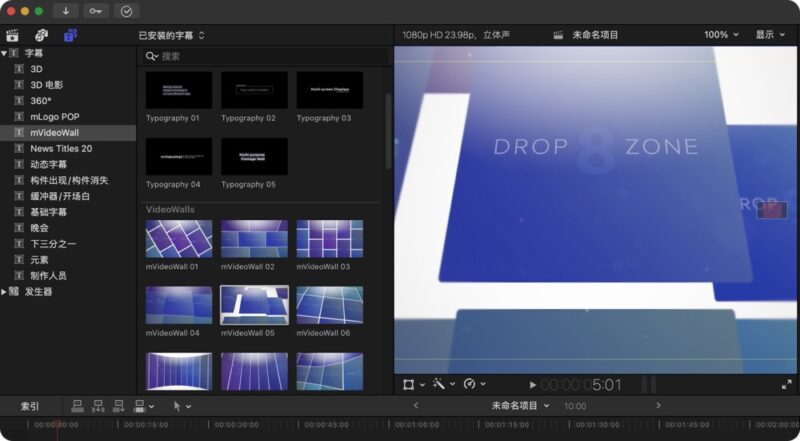800x441 pixels.
Task: Select the mVideoWall 04 thumbnail
Action: pyautogui.click(x=179, y=305)
